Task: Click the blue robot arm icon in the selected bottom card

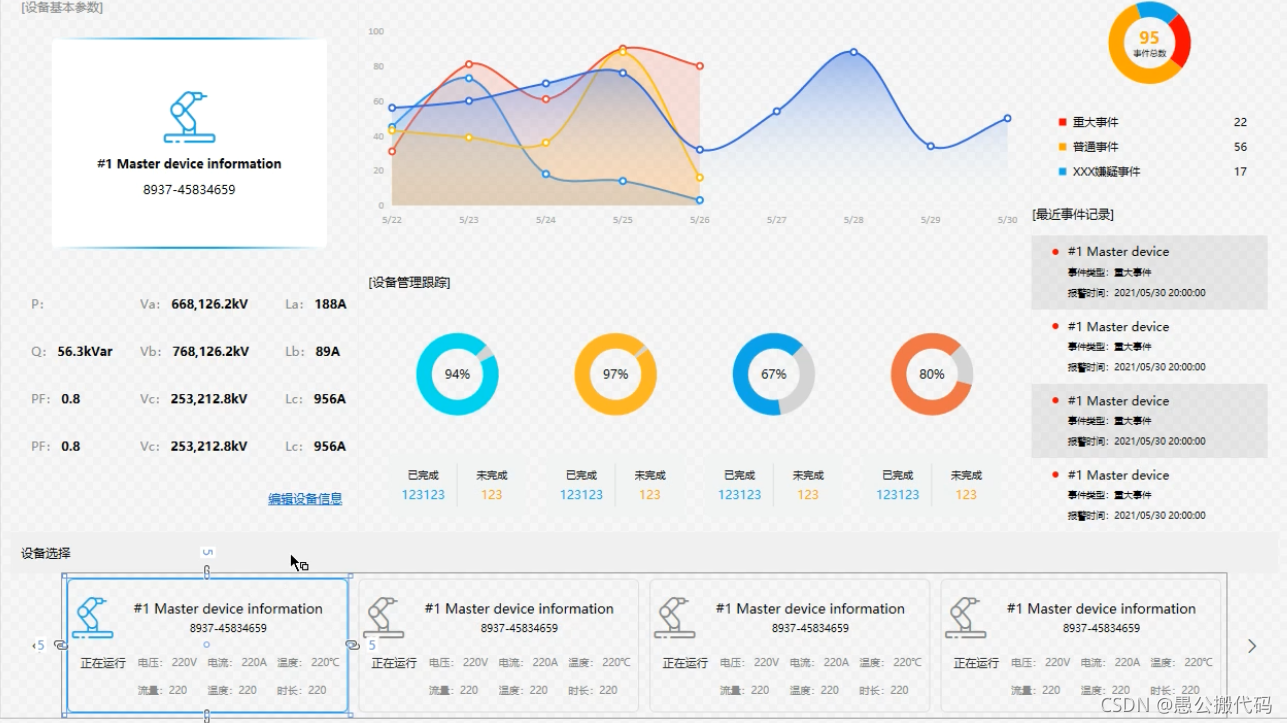Action: tap(93, 618)
